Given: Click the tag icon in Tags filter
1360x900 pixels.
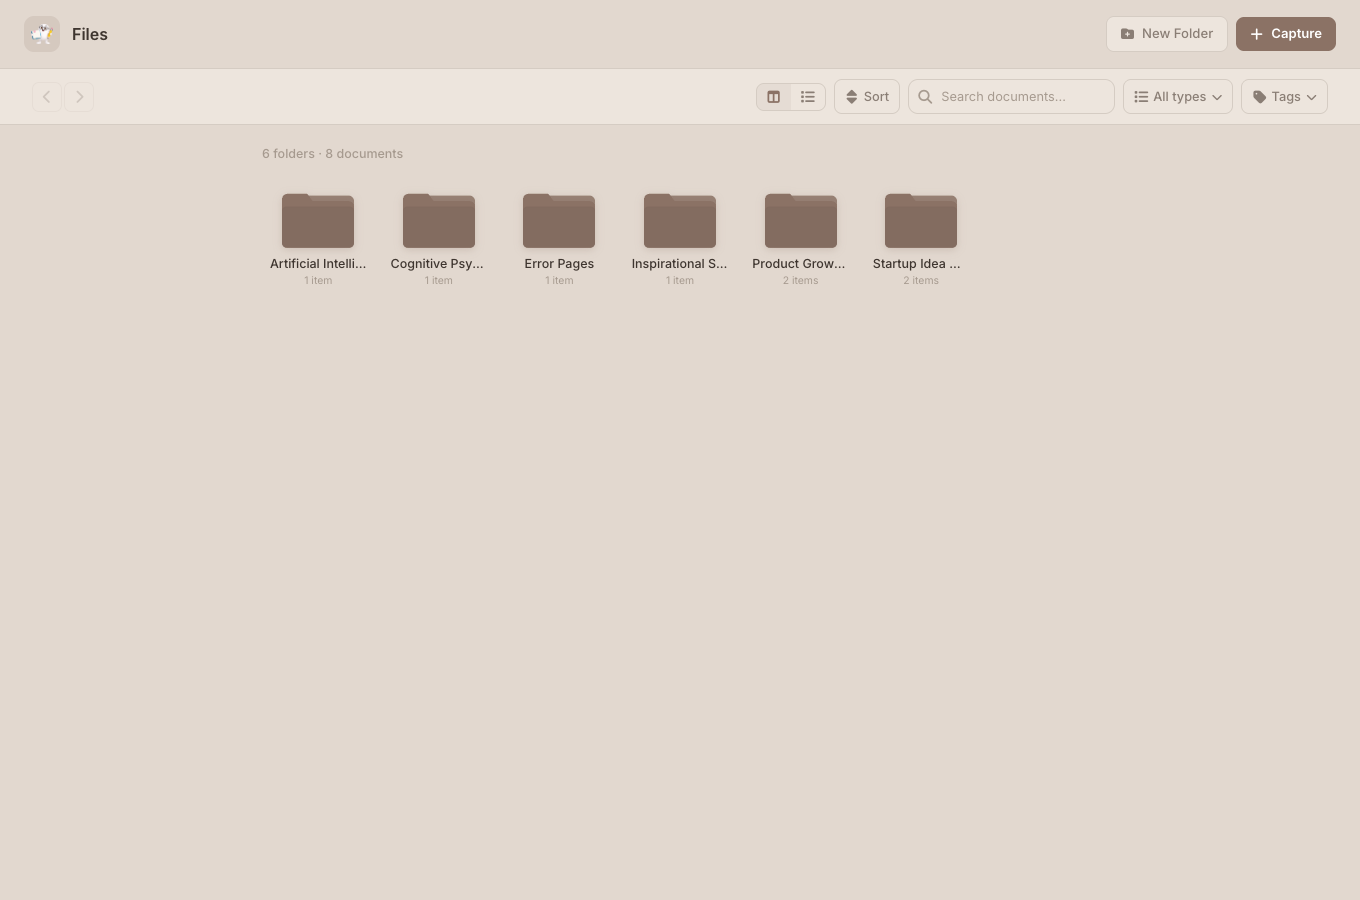Looking at the screenshot, I should [x=1260, y=96].
